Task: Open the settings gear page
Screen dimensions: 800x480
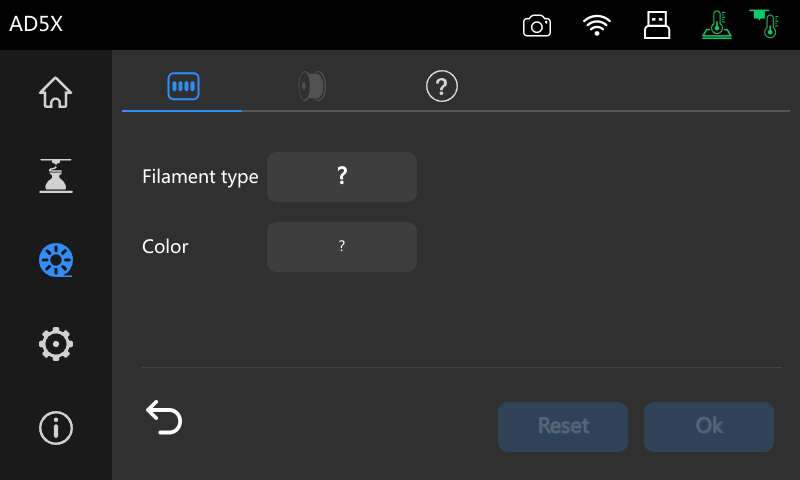Action: click(x=56, y=344)
